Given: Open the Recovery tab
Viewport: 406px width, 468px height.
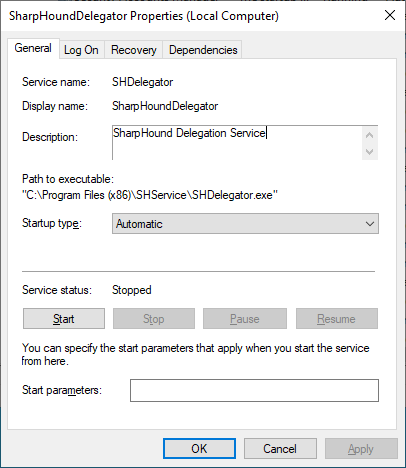Looking at the screenshot, I should pos(134,50).
